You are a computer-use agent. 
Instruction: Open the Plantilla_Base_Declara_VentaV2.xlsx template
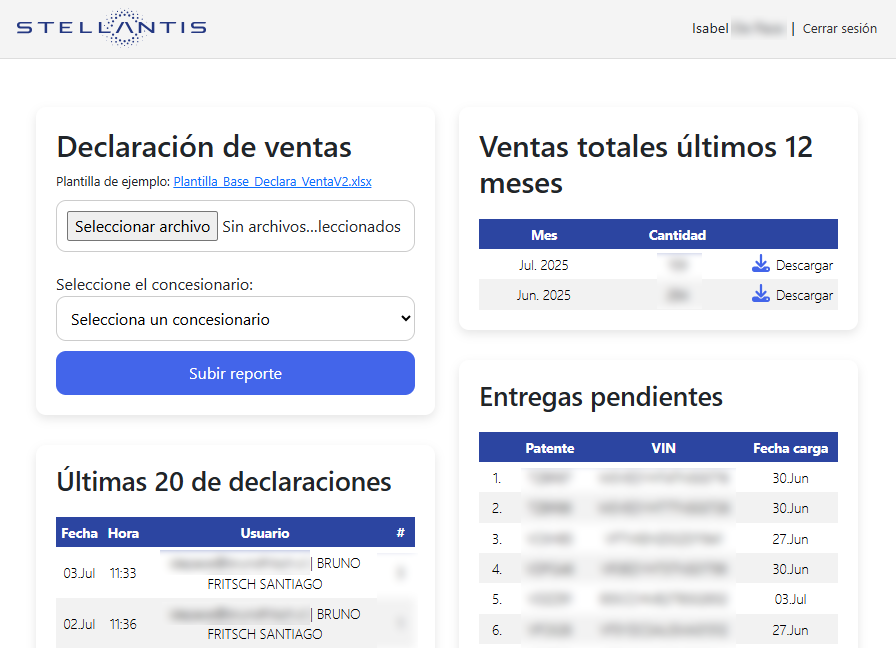(x=271, y=181)
